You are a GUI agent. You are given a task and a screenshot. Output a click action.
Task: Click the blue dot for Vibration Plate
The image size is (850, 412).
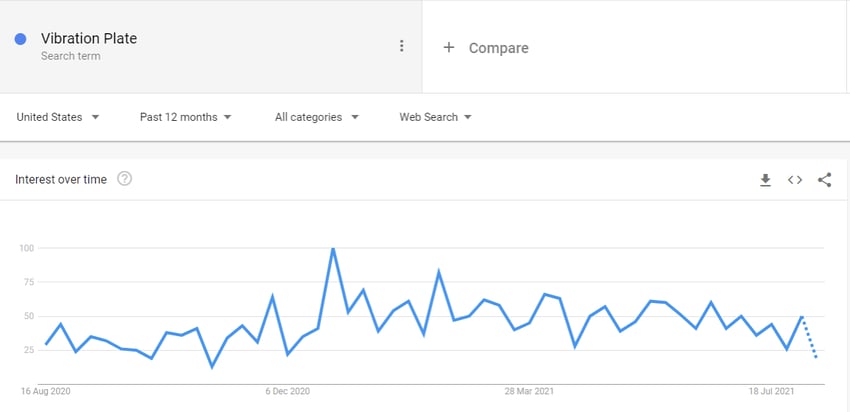tap(21, 39)
